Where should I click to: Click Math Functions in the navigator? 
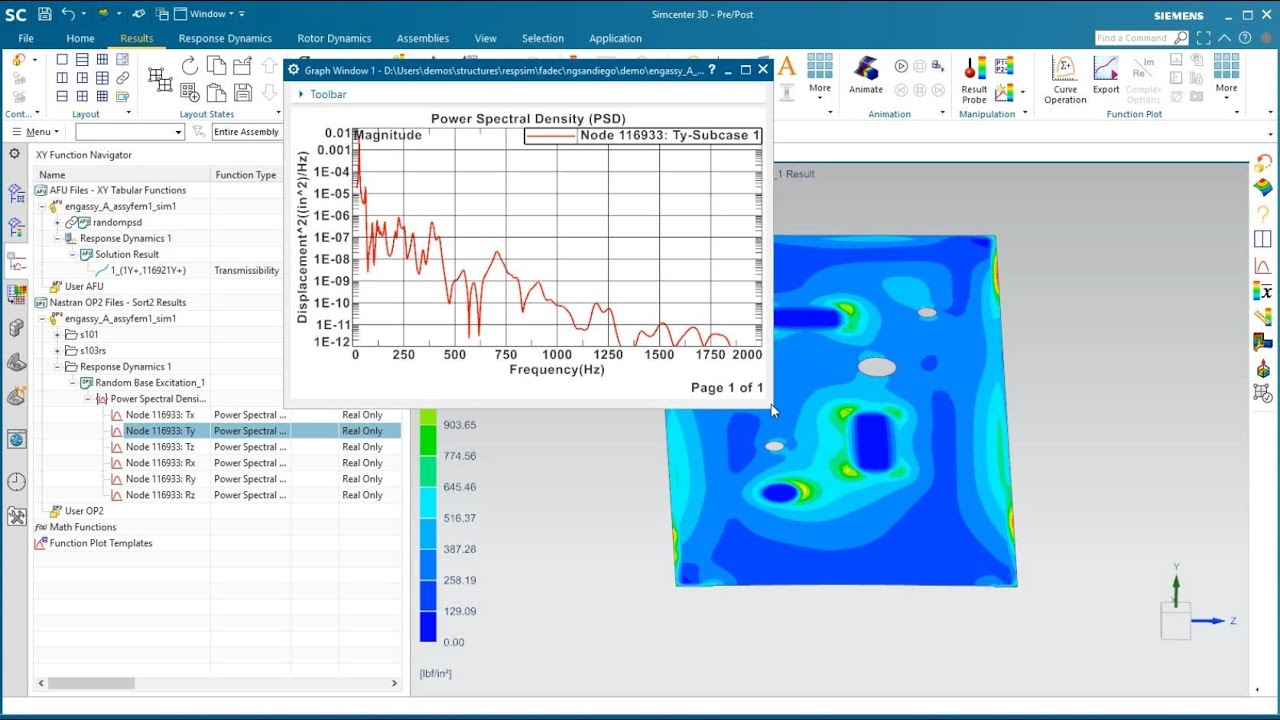(83, 527)
